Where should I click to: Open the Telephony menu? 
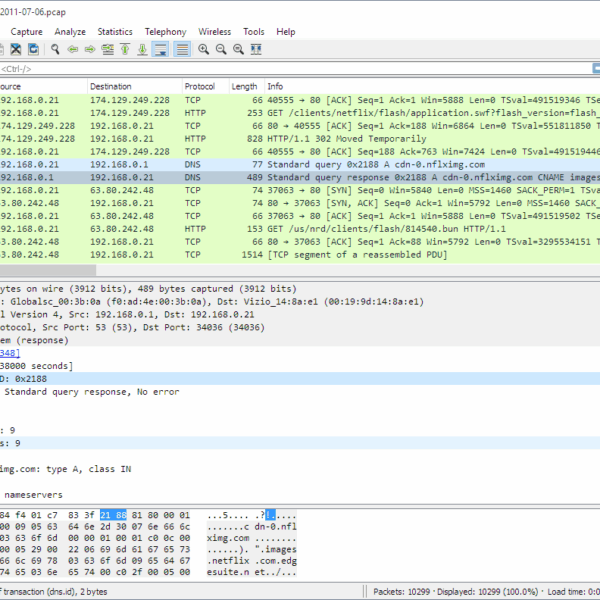(165, 32)
